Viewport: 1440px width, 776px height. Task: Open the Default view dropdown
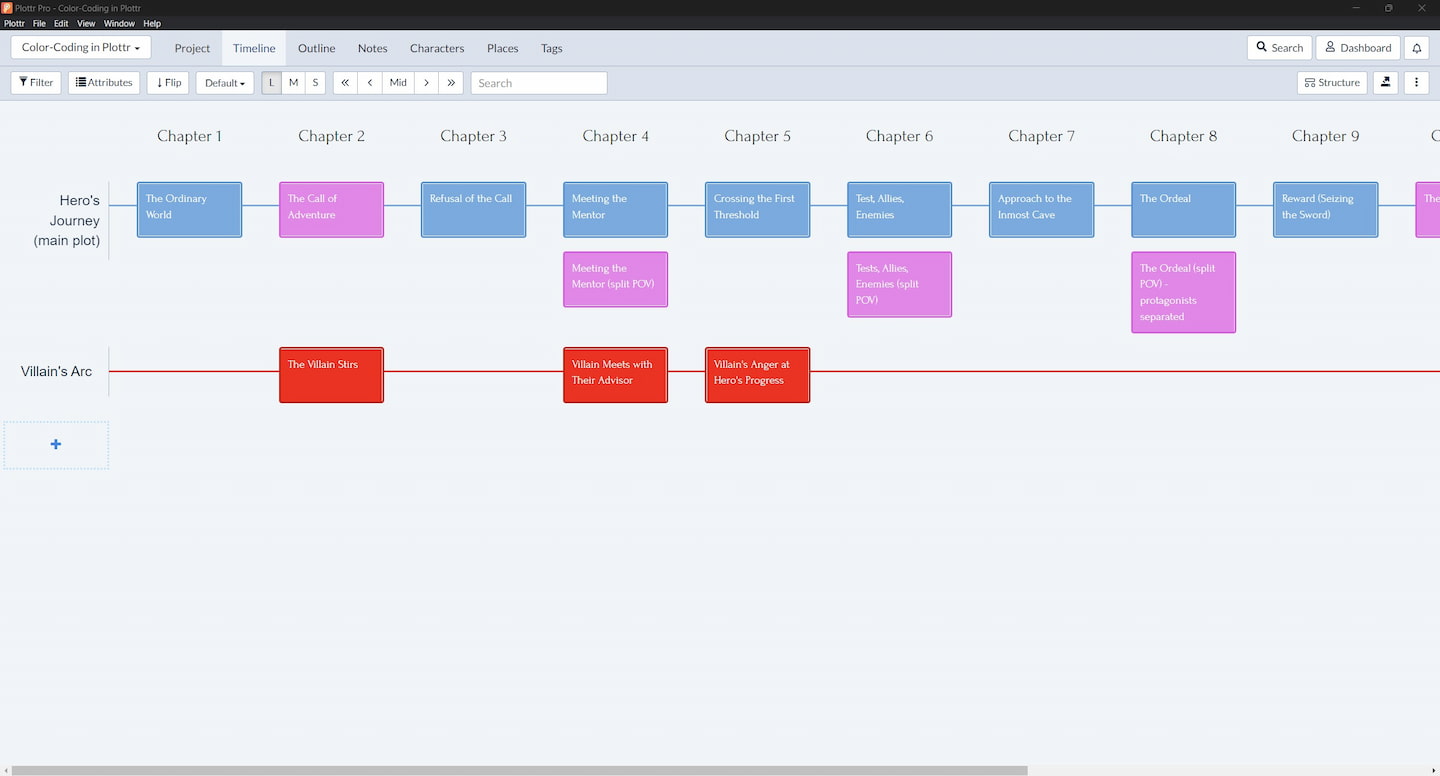[224, 82]
